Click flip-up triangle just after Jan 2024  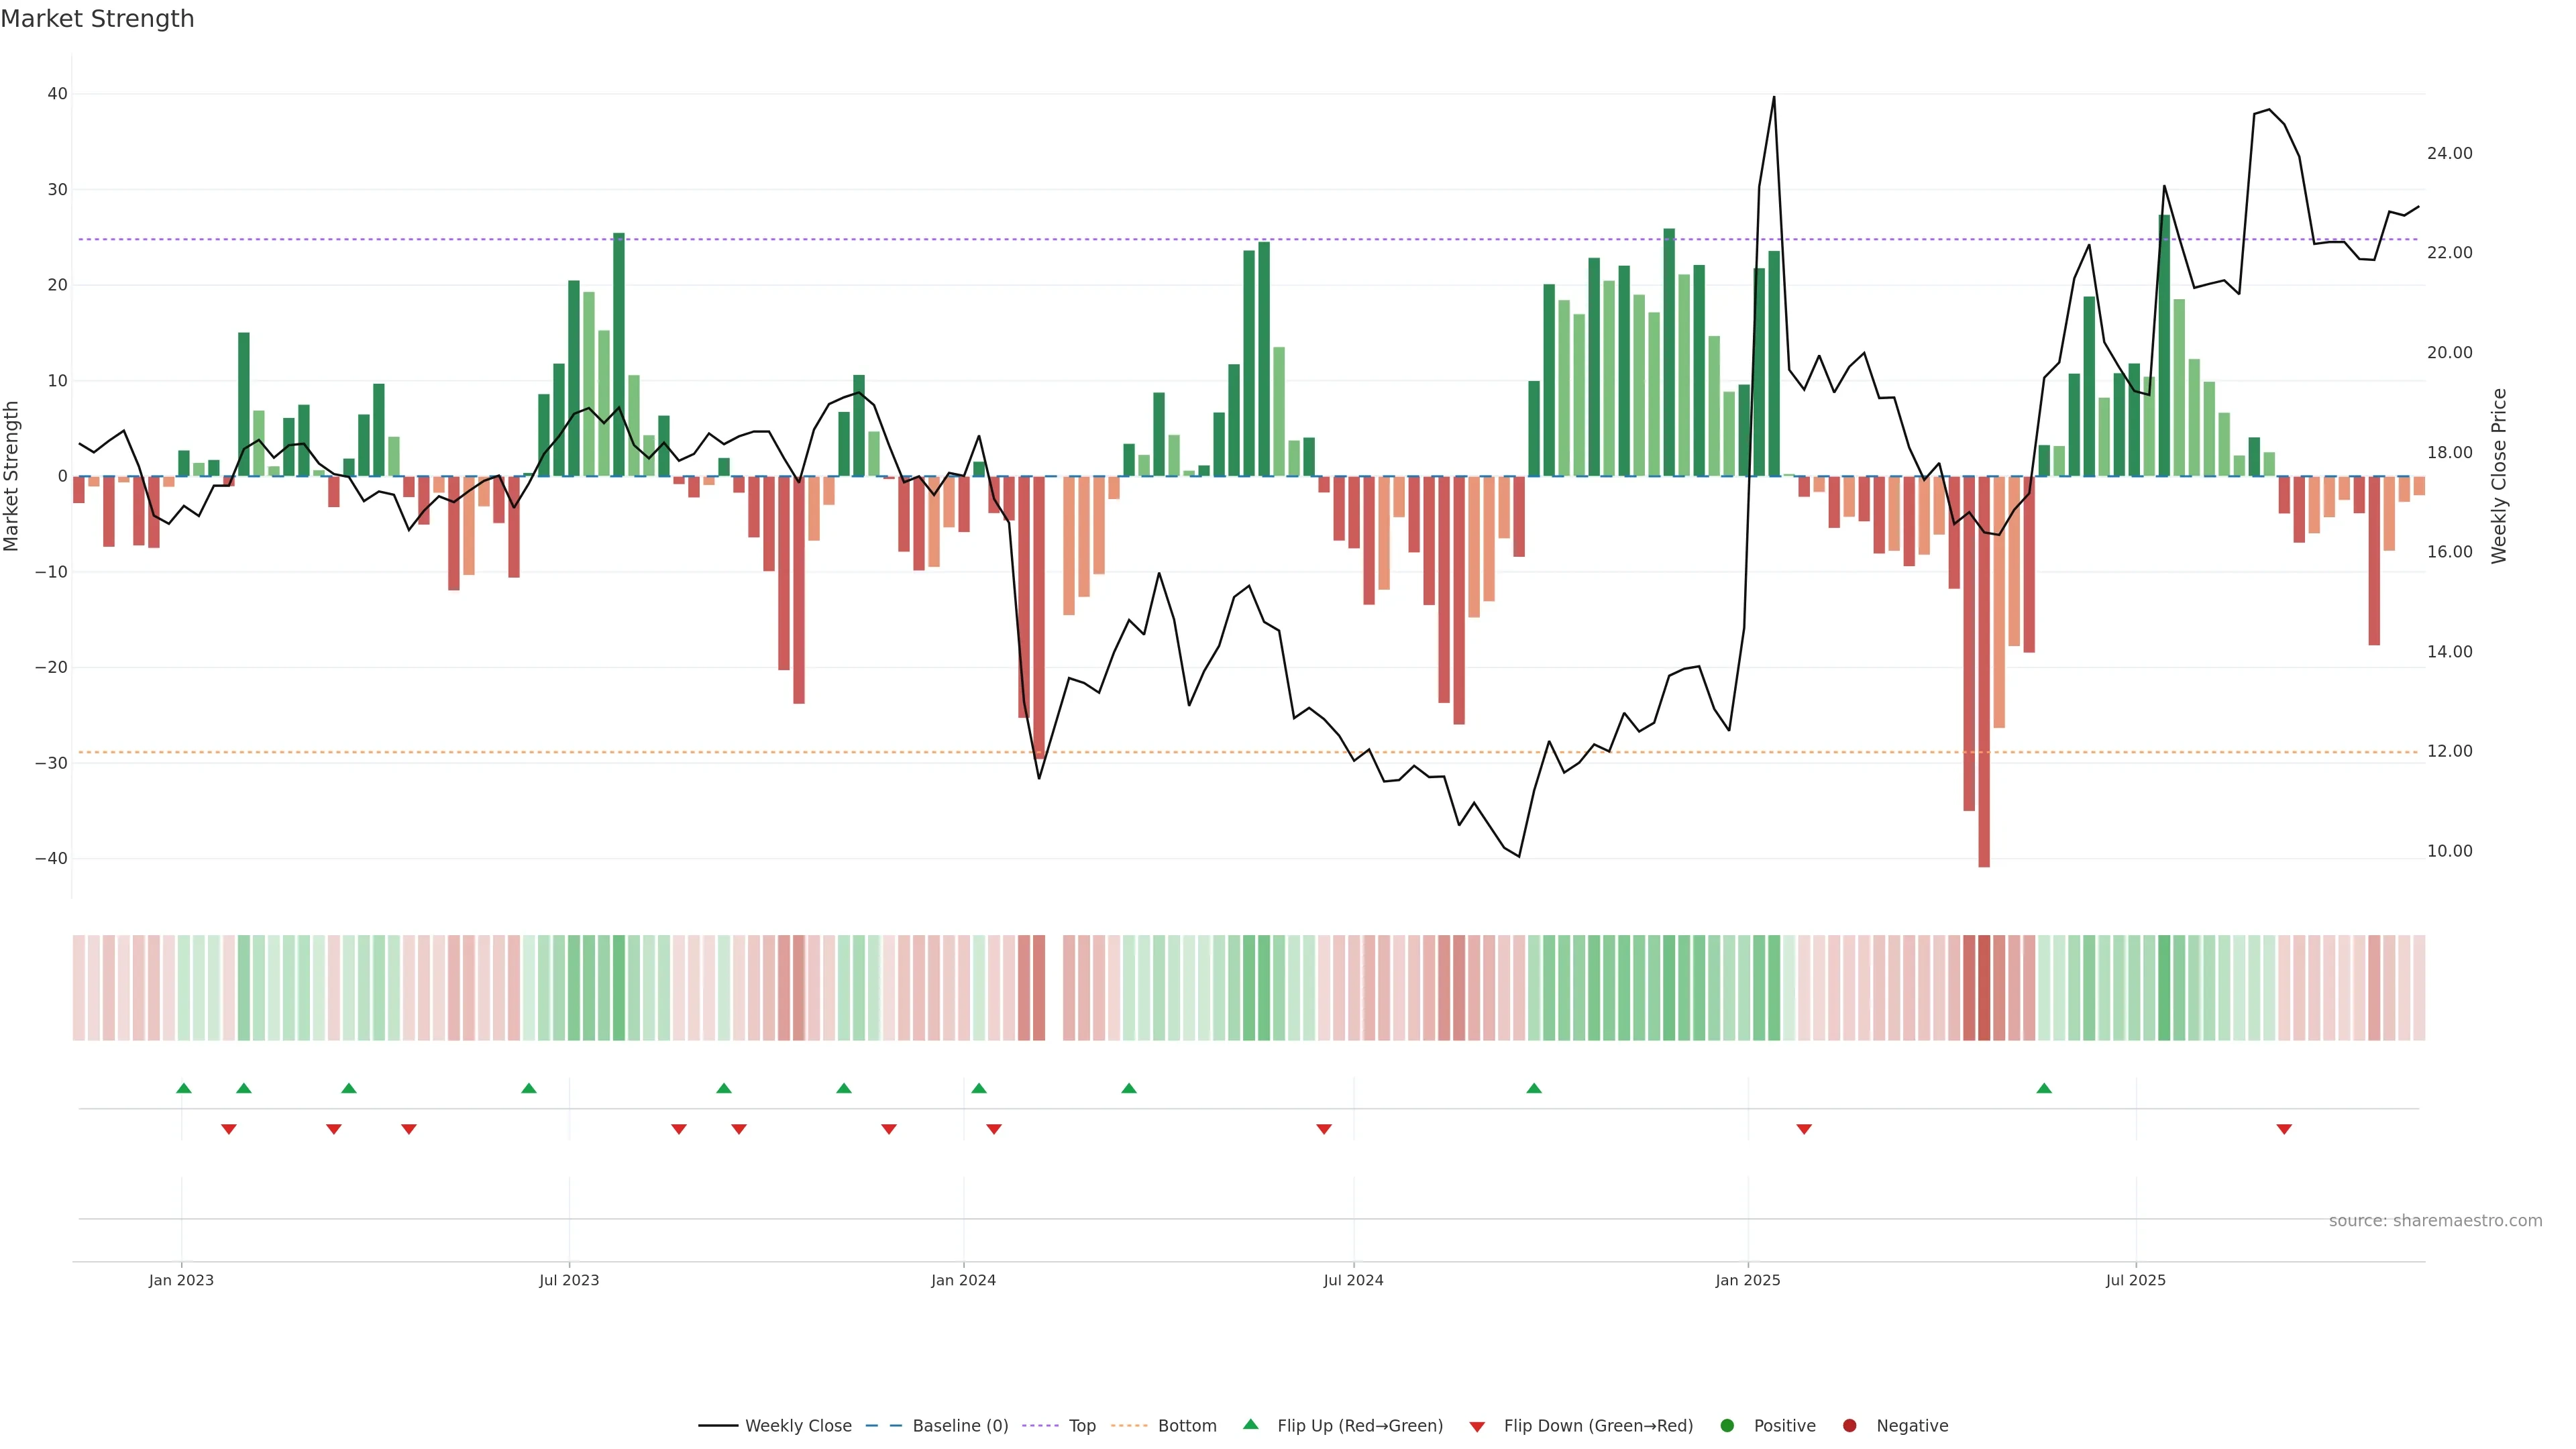click(979, 1088)
